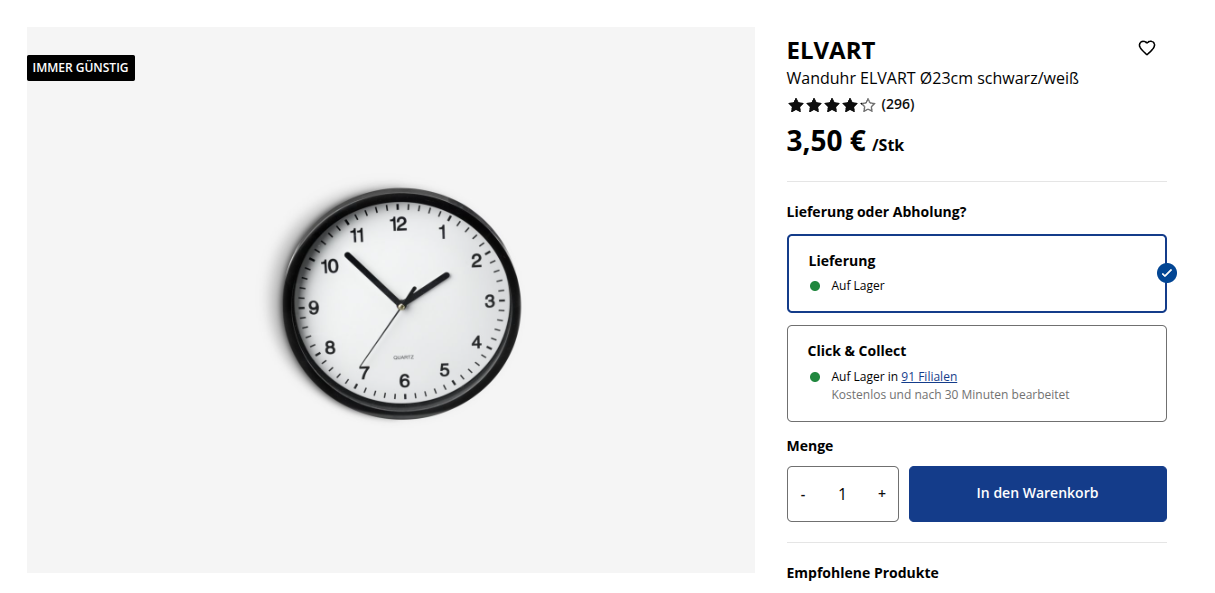Open the 296 reviews count

click(898, 104)
